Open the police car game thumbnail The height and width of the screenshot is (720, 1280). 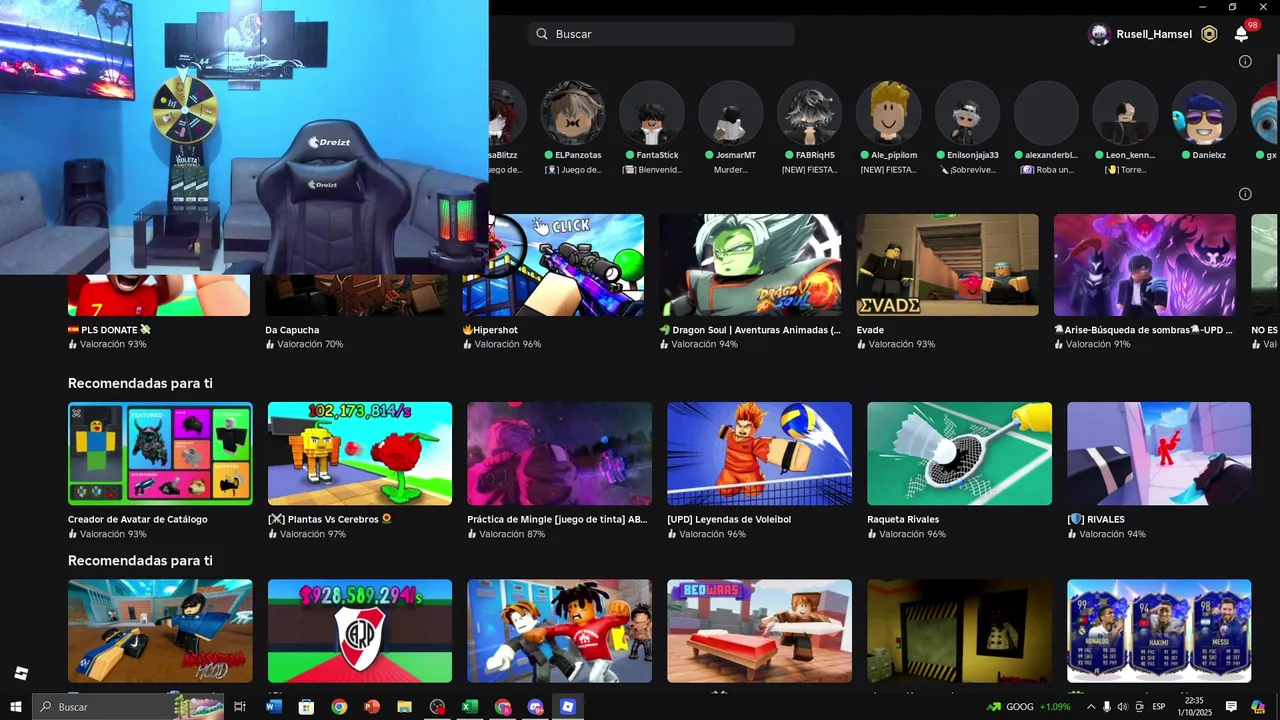coord(160,631)
